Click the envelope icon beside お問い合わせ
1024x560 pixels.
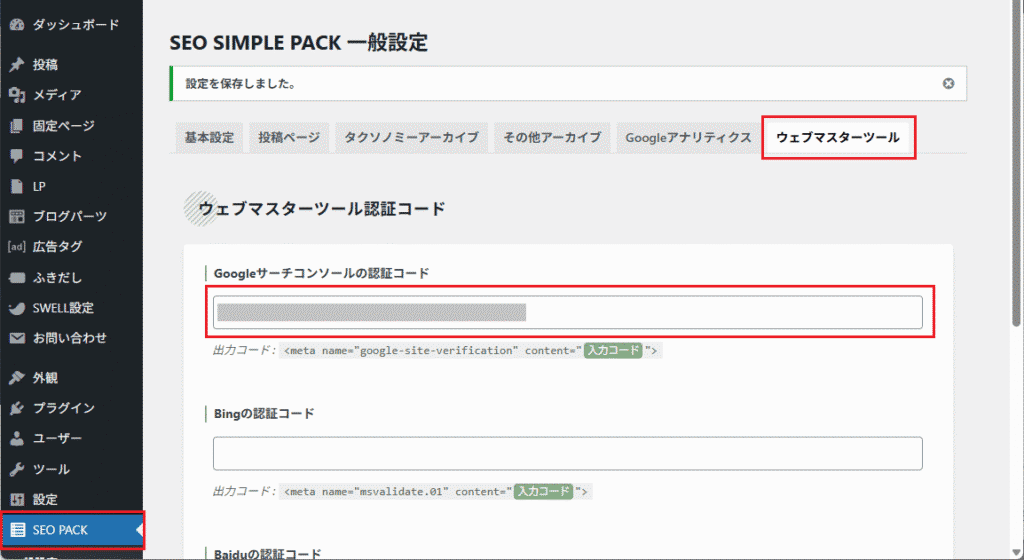17,338
